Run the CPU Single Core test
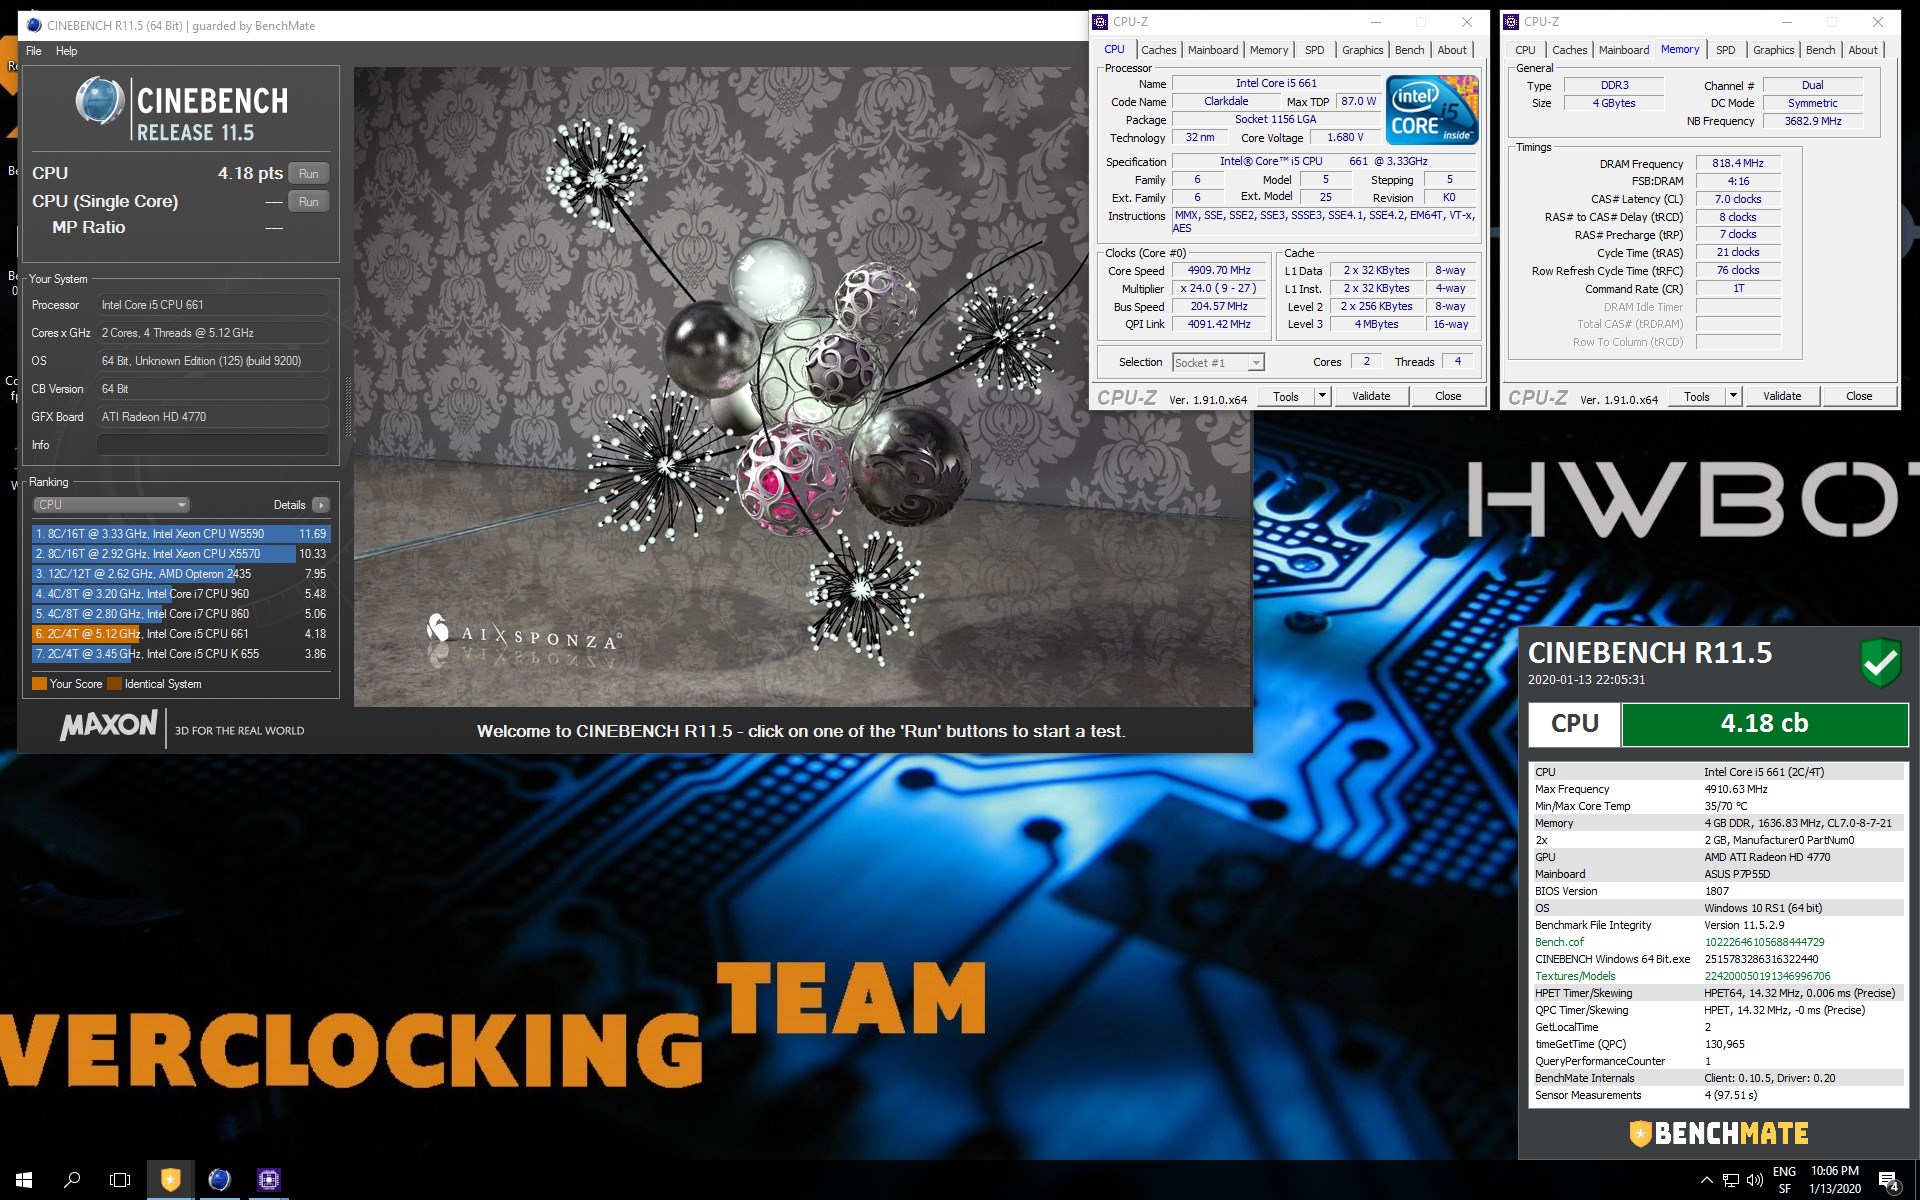This screenshot has height=1200, width=1920. (x=309, y=202)
